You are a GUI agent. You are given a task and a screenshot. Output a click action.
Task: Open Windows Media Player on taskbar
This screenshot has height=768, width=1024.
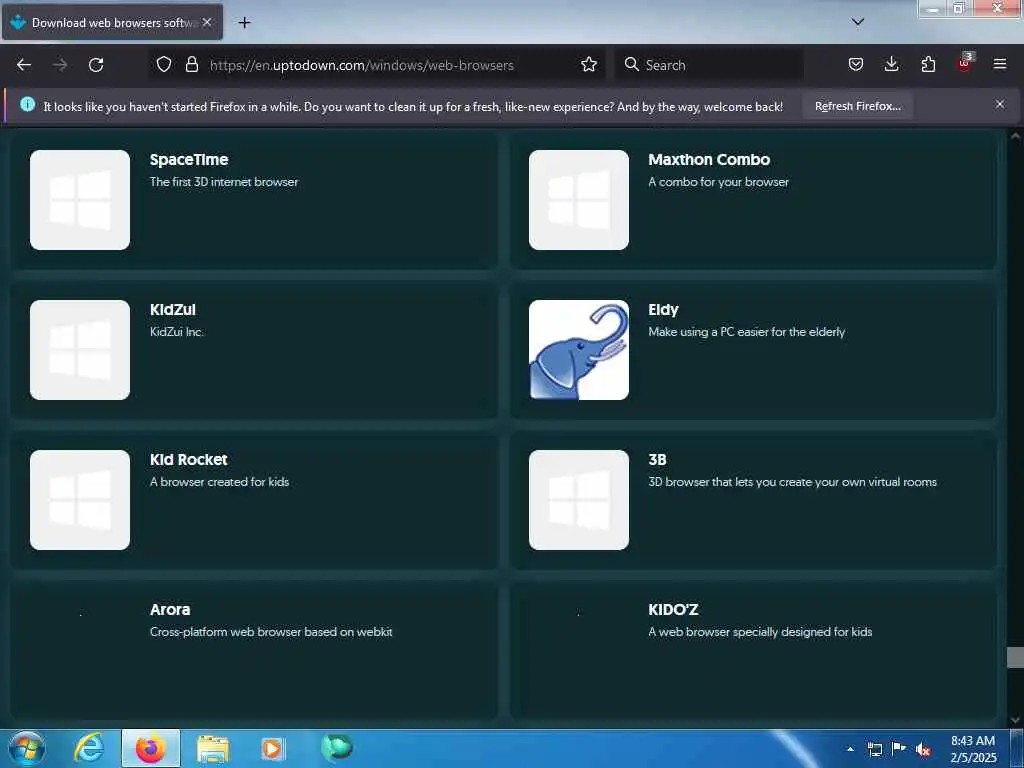[x=273, y=749]
